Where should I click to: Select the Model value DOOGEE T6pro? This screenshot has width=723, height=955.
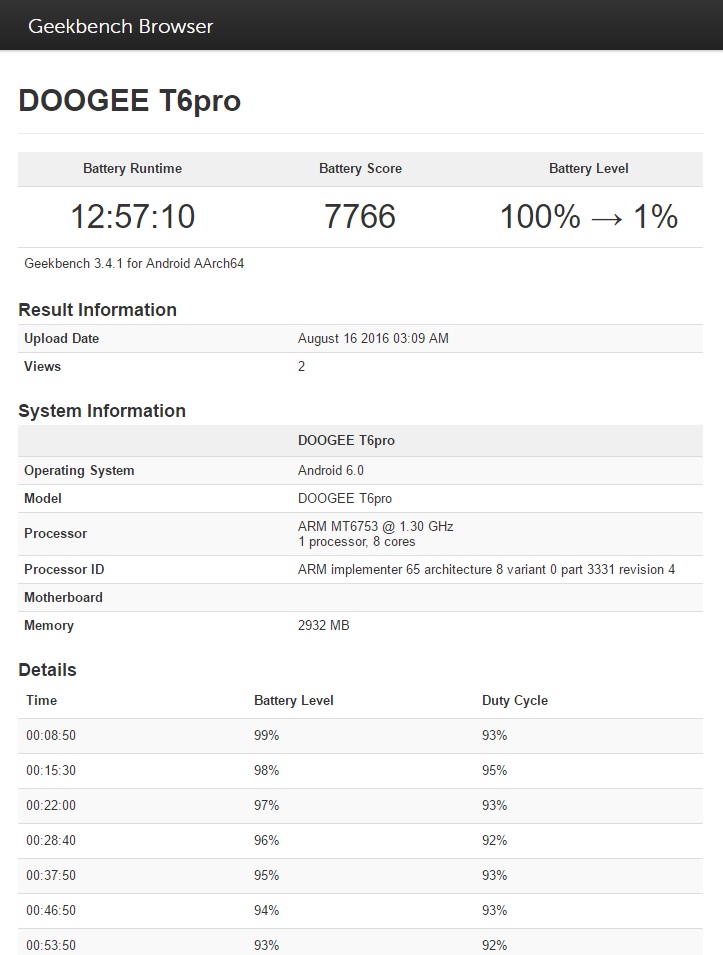(x=345, y=499)
